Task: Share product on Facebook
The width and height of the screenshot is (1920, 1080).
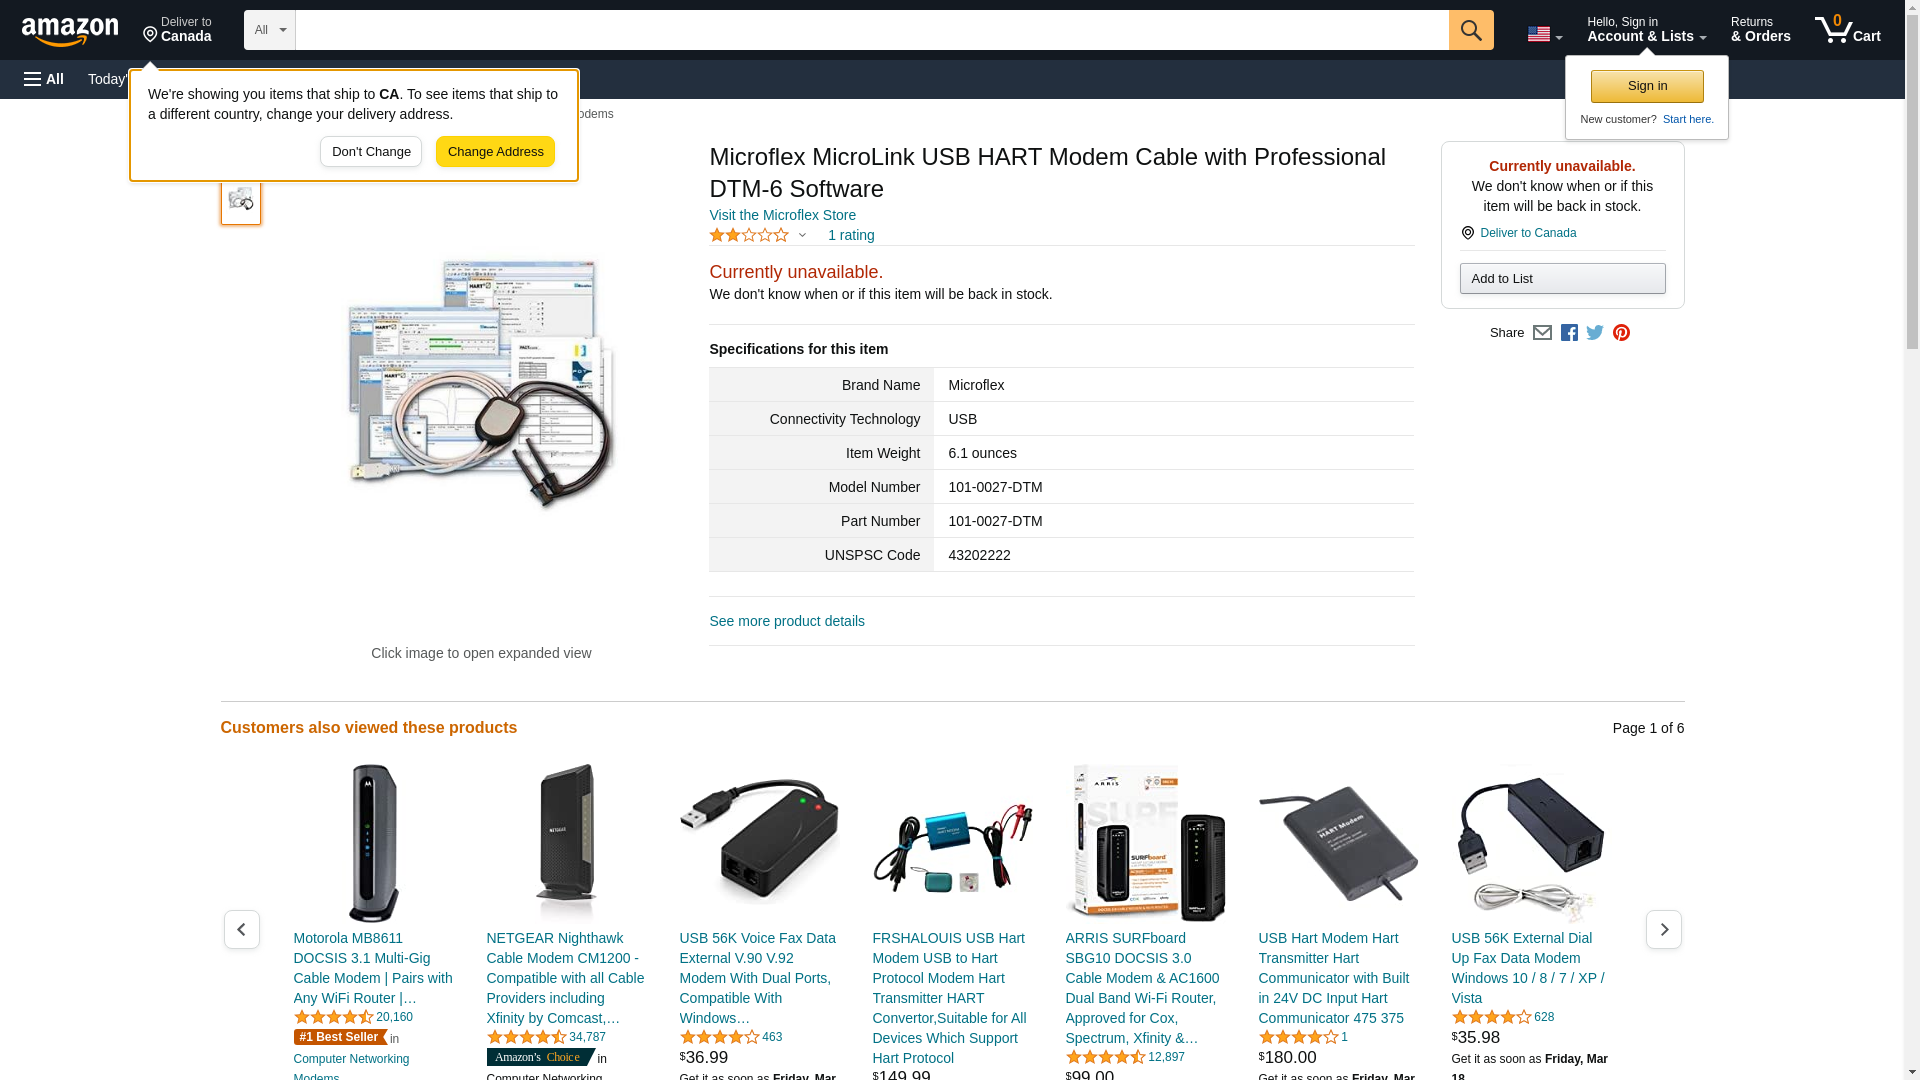Action: tap(1569, 333)
